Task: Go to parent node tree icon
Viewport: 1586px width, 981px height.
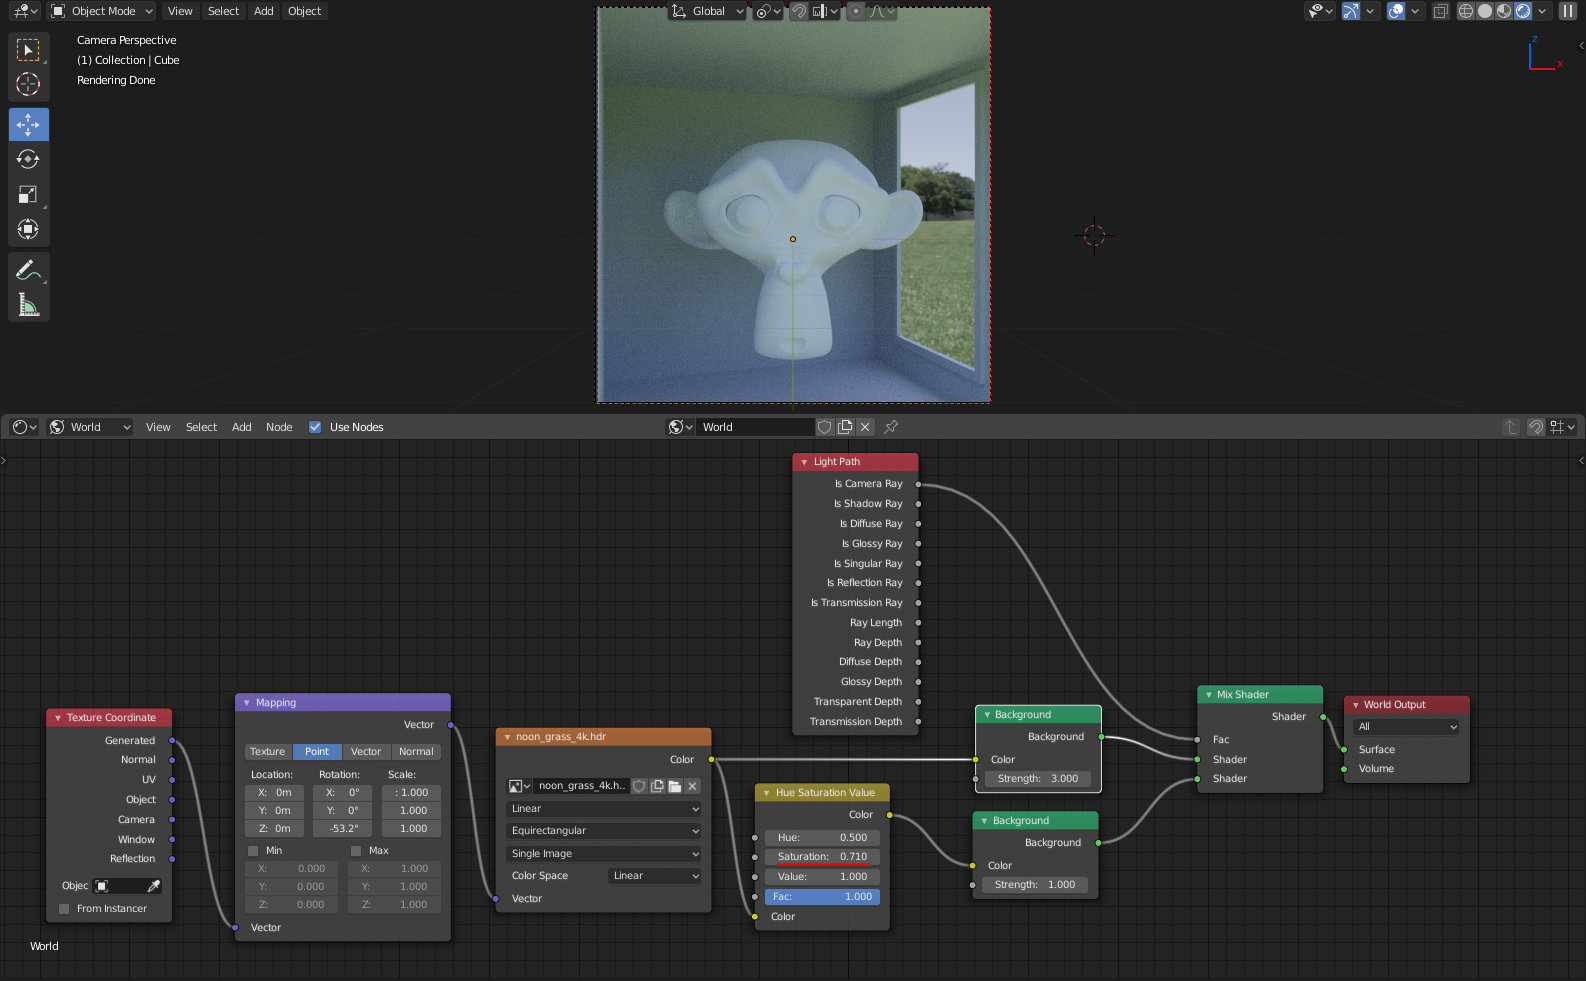Action: (1511, 427)
